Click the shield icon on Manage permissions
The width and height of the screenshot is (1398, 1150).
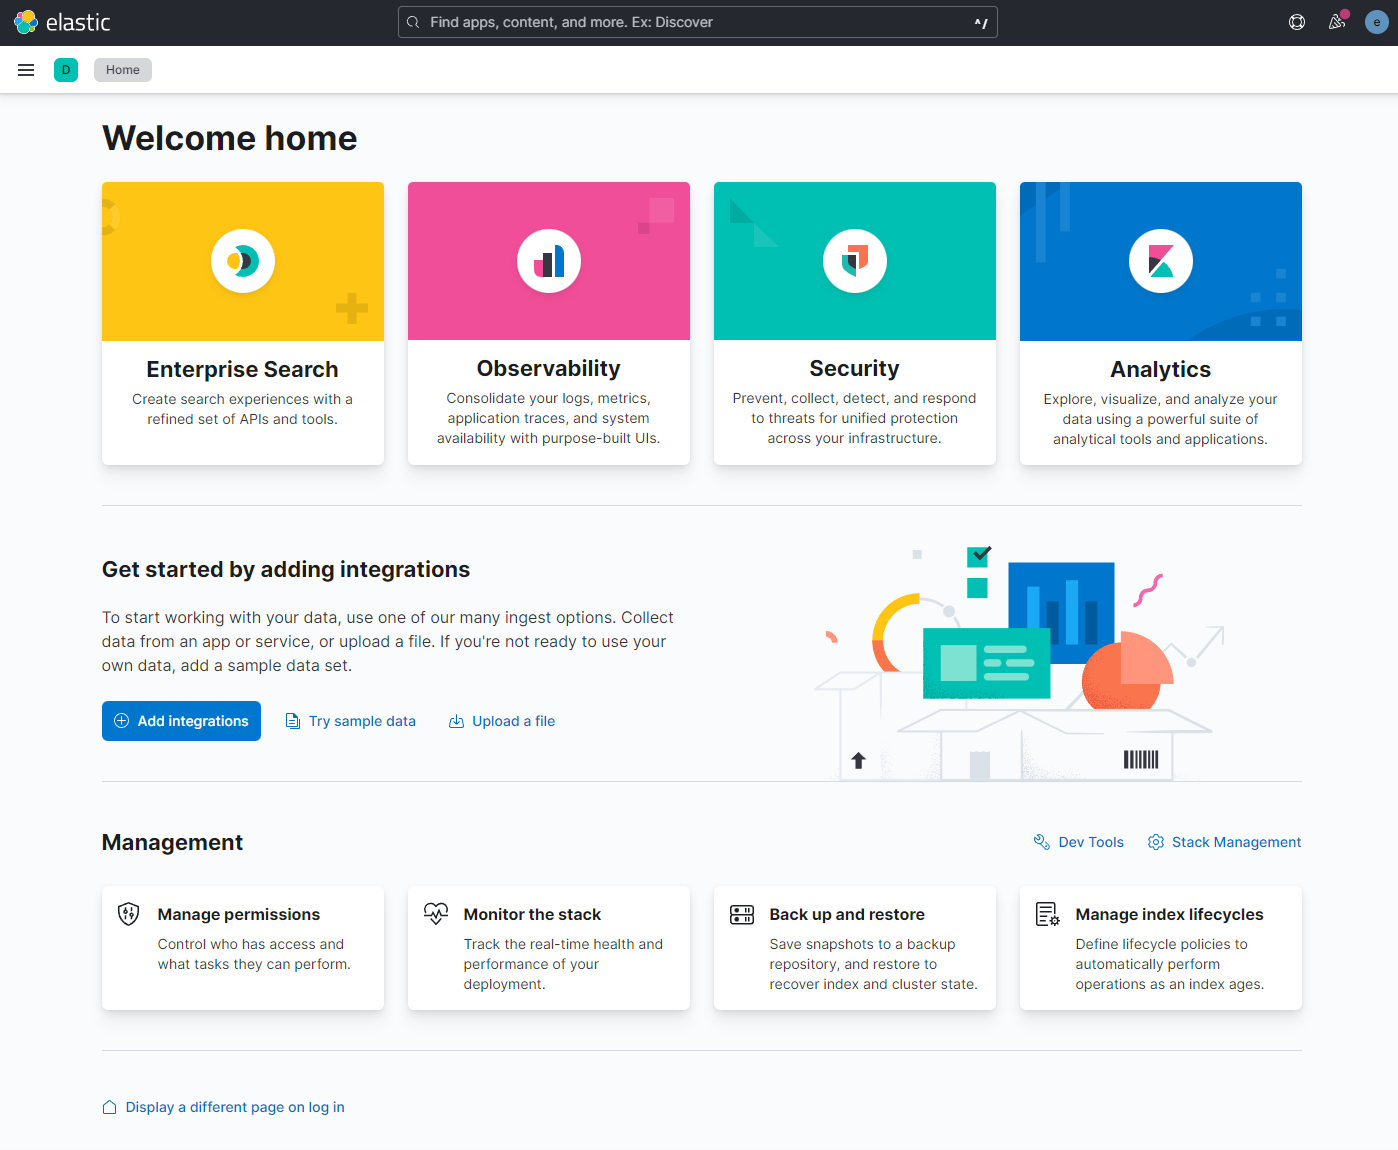(x=129, y=914)
